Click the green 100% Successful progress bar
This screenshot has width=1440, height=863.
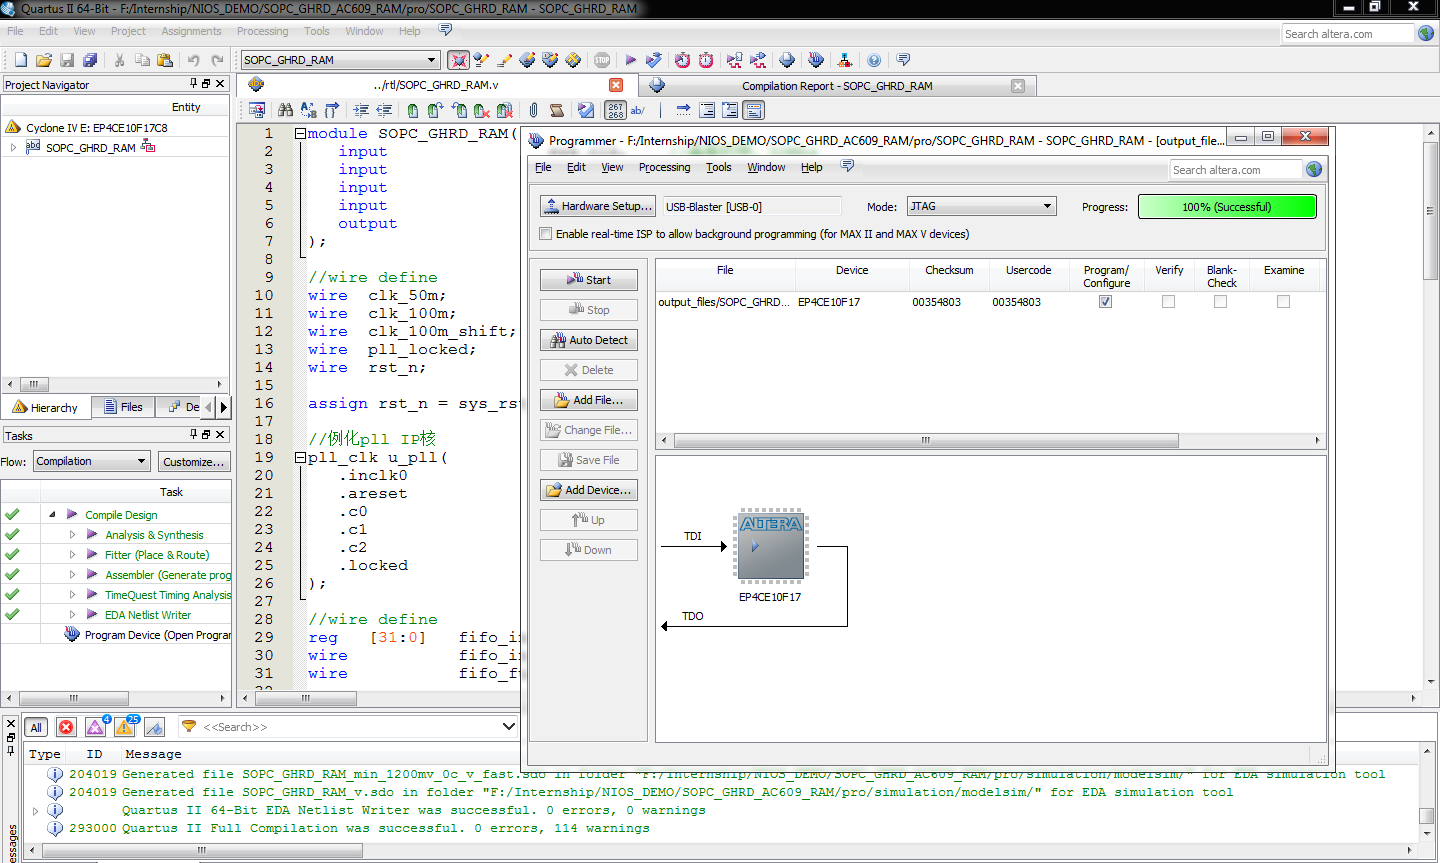[x=1227, y=206]
